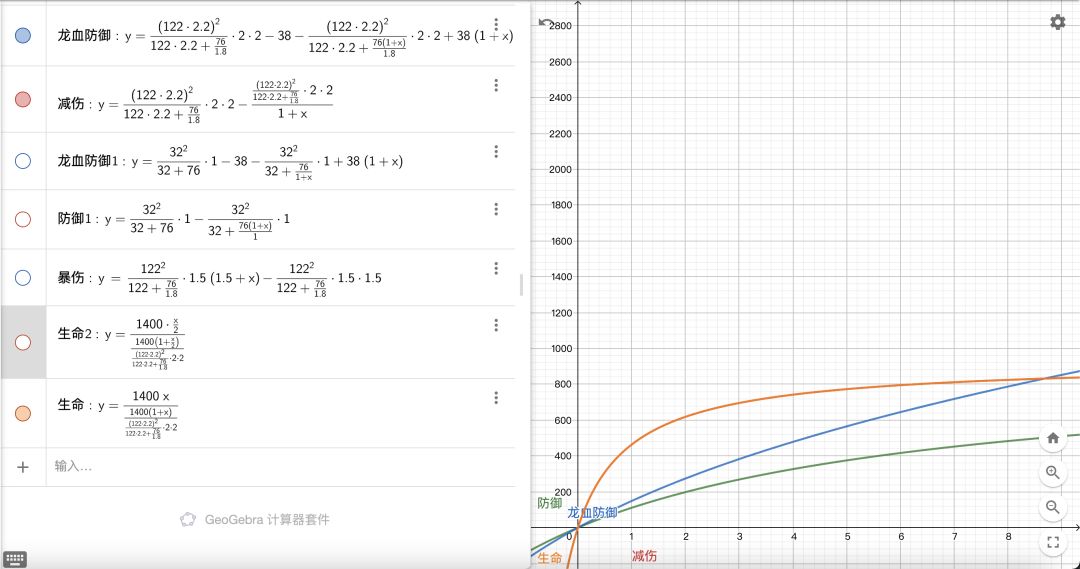Show the 防御1 function graph
This screenshot has height=569, width=1080.
tap(23, 219)
